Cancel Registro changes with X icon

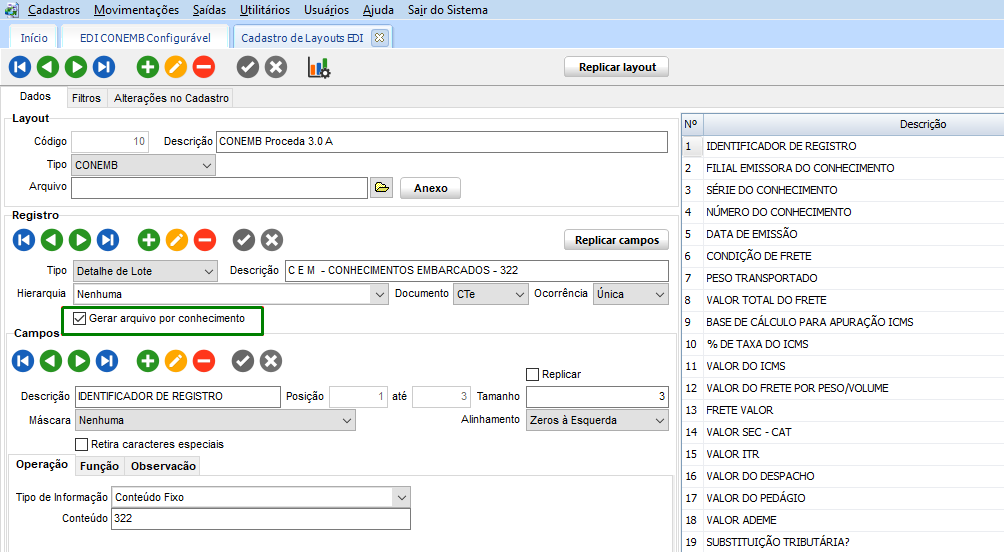click(271, 240)
